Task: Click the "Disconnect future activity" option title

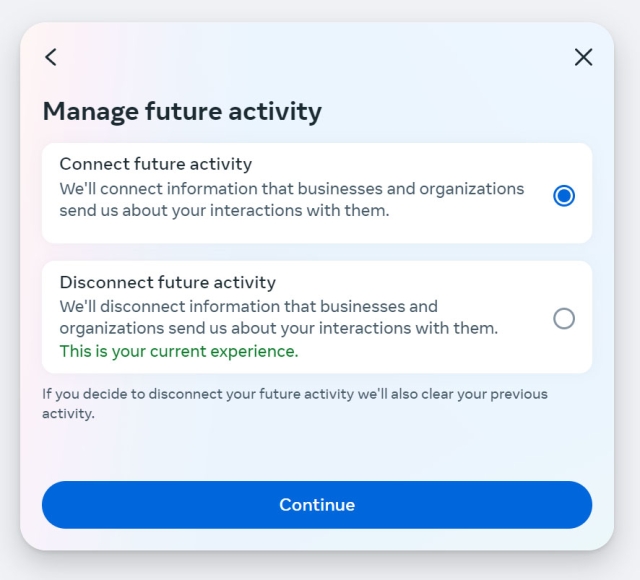Action: point(167,282)
